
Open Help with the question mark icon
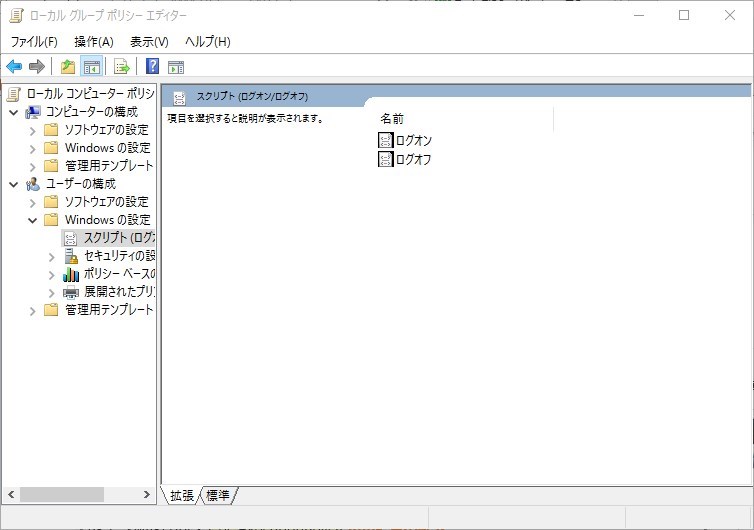152,66
